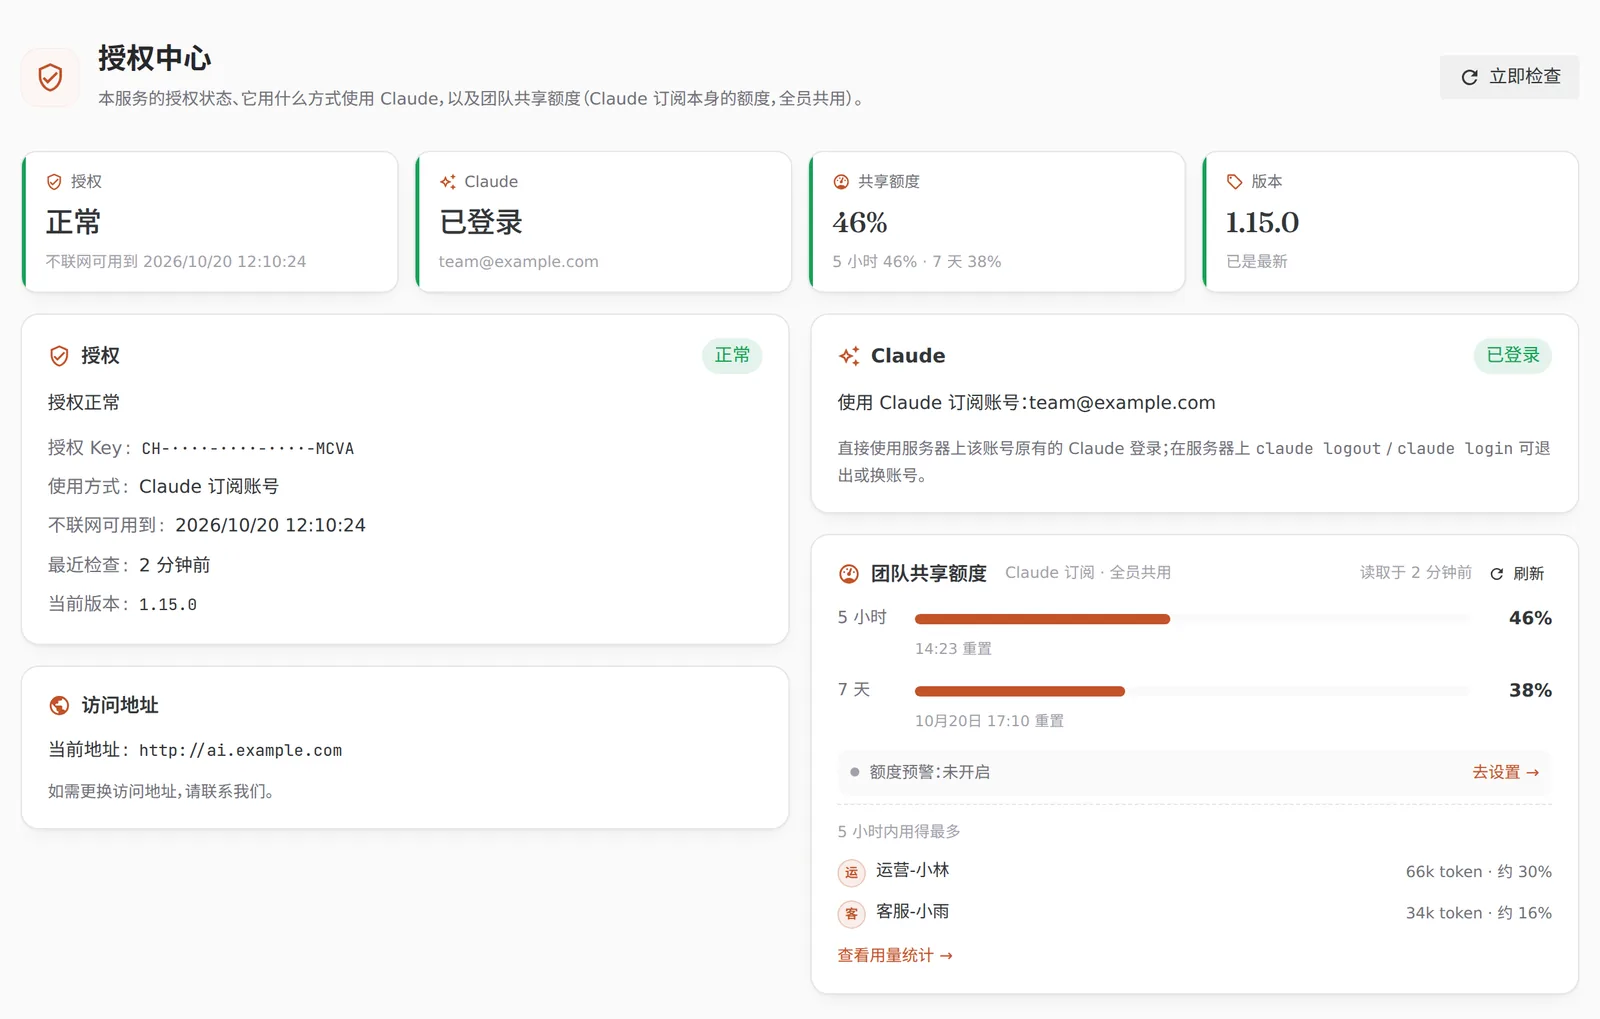1600x1019 pixels.
Task: Click the 已是最新 version status text
Action: point(1256,262)
